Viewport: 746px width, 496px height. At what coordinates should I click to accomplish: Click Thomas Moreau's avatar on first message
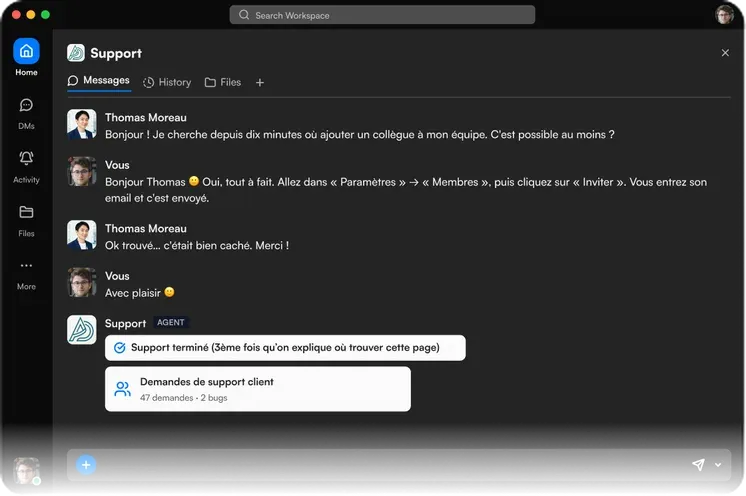click(x=81, y=124)
